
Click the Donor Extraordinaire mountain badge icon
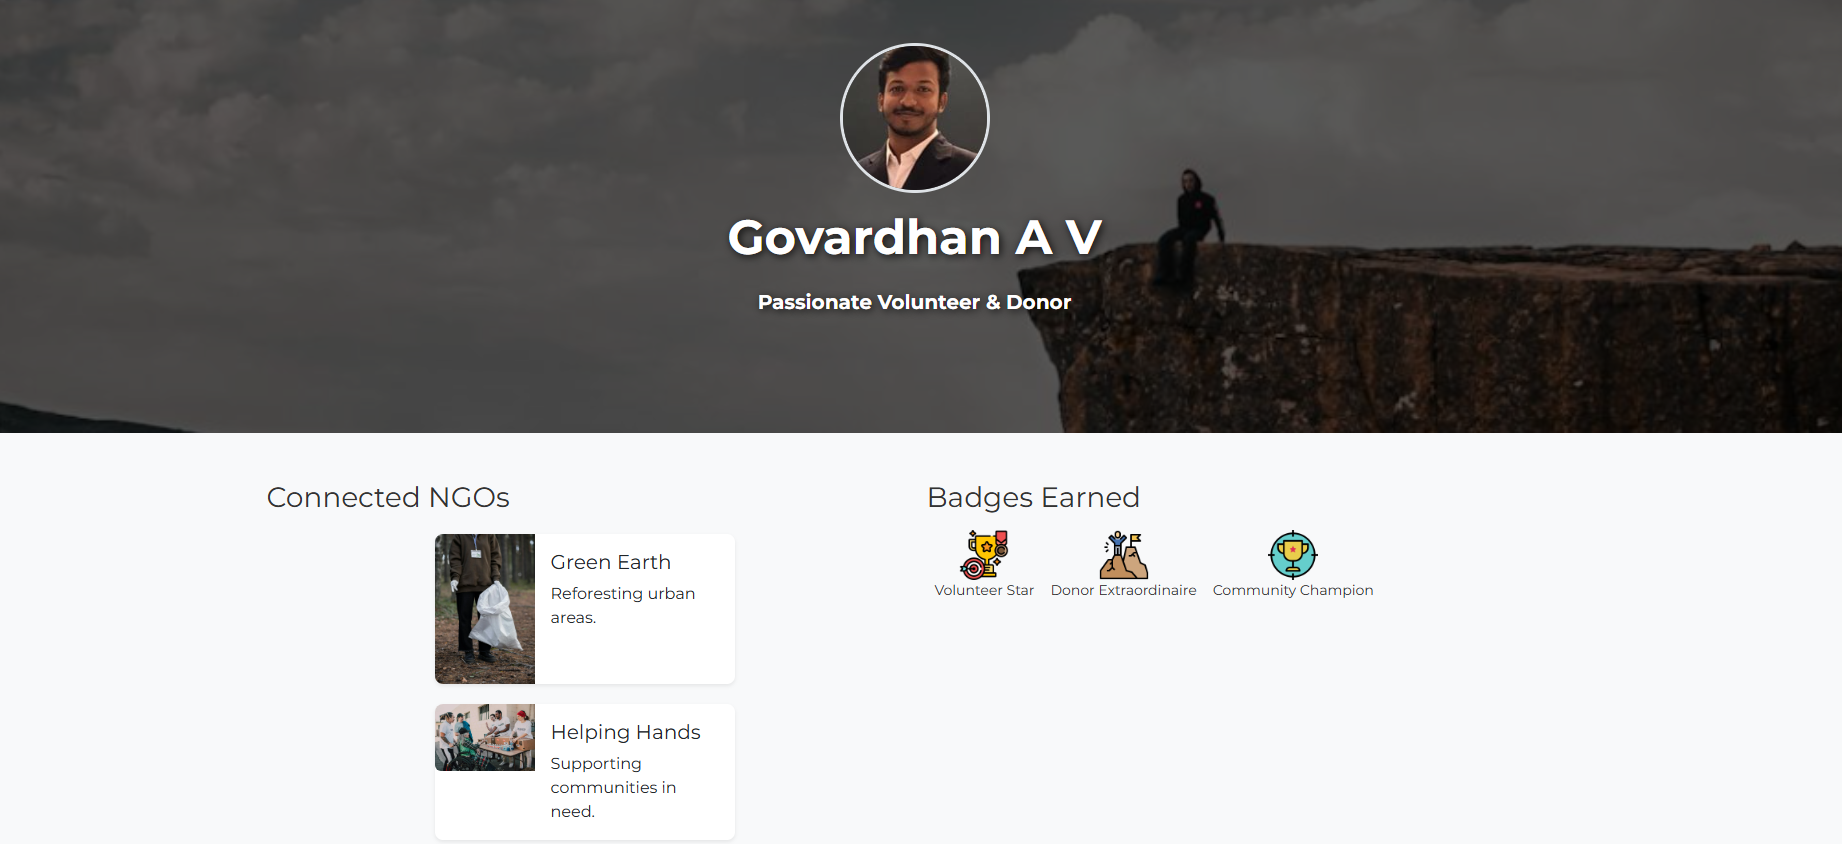click(x=1123, y=555)
